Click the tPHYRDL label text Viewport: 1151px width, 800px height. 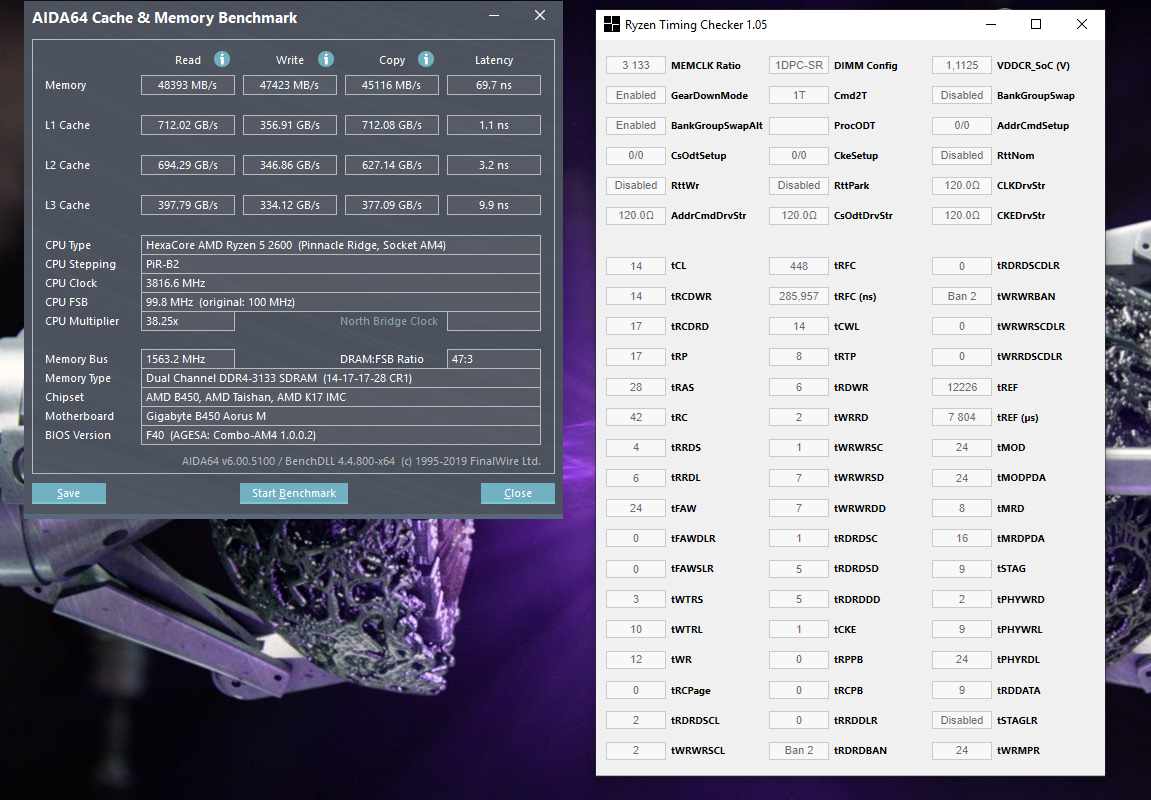[x=1018, y=659]
